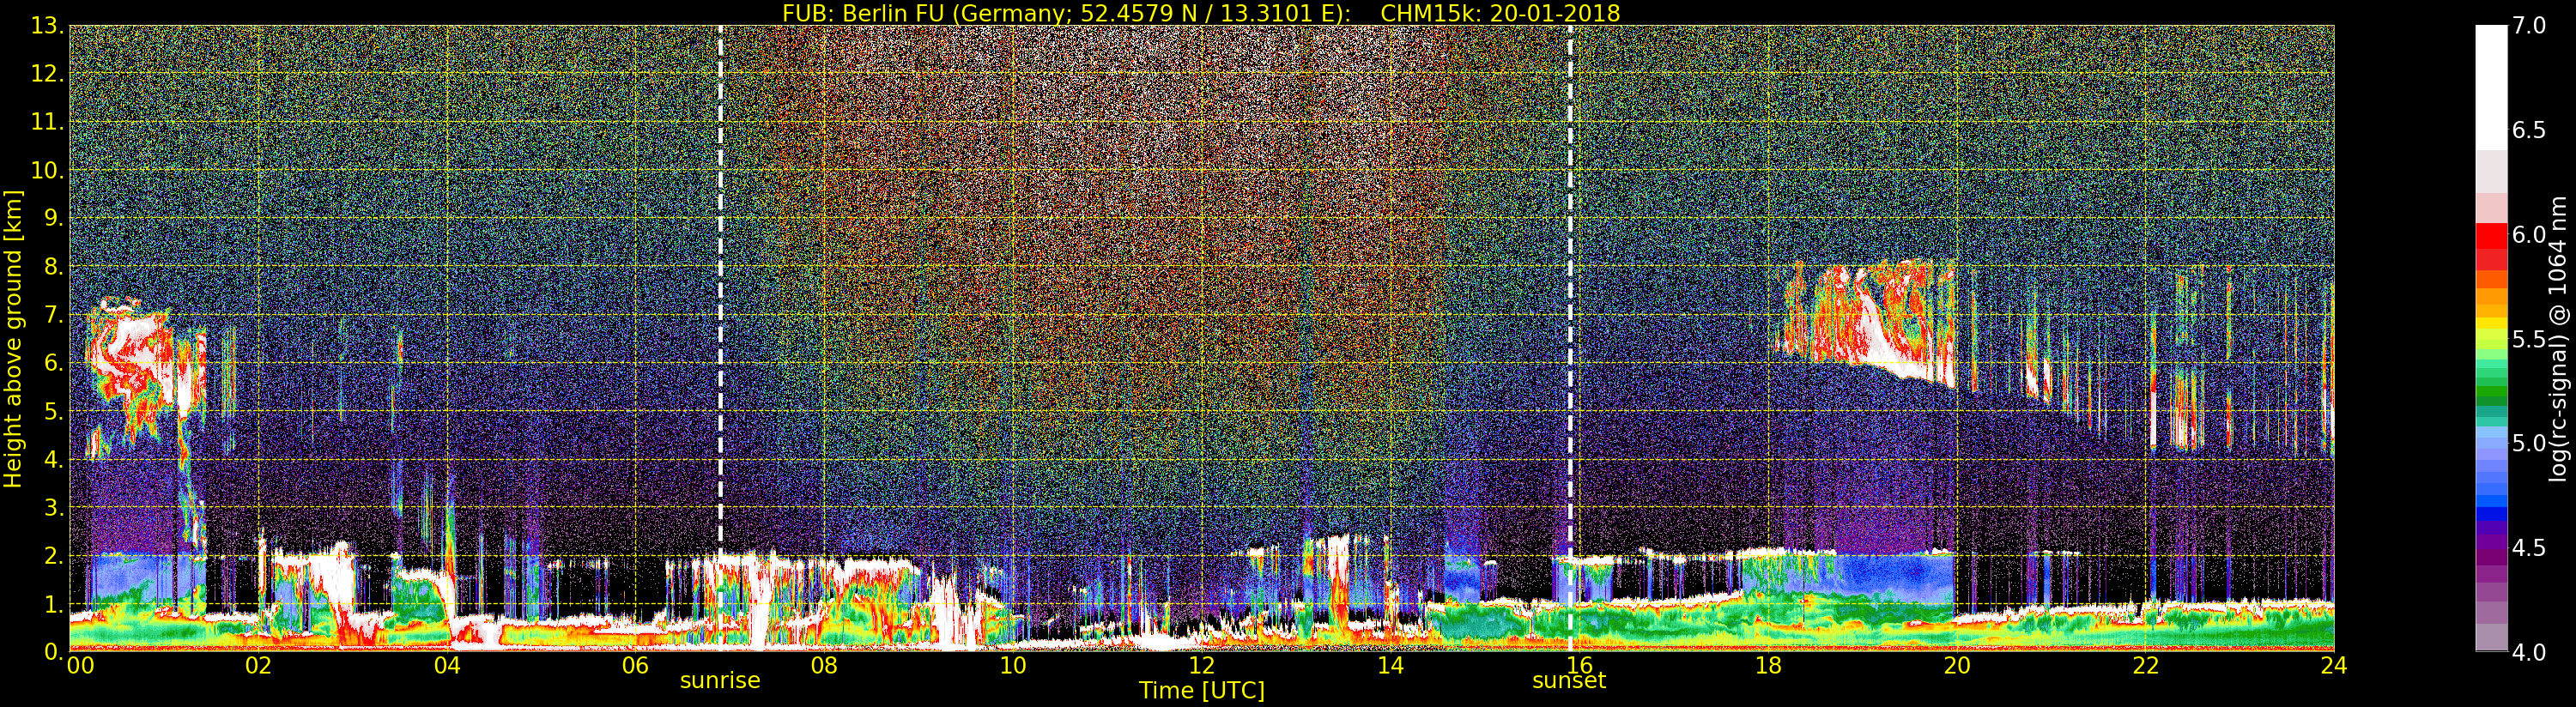Click the x-axis tick label '12'

click(x=1202, y=665)
